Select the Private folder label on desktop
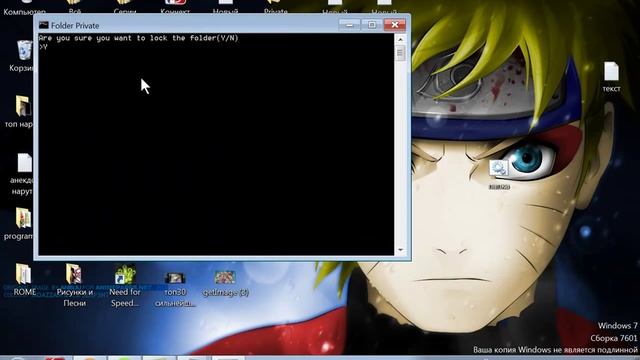Viewport: 640px width, 360px height. tap(276, 12)
